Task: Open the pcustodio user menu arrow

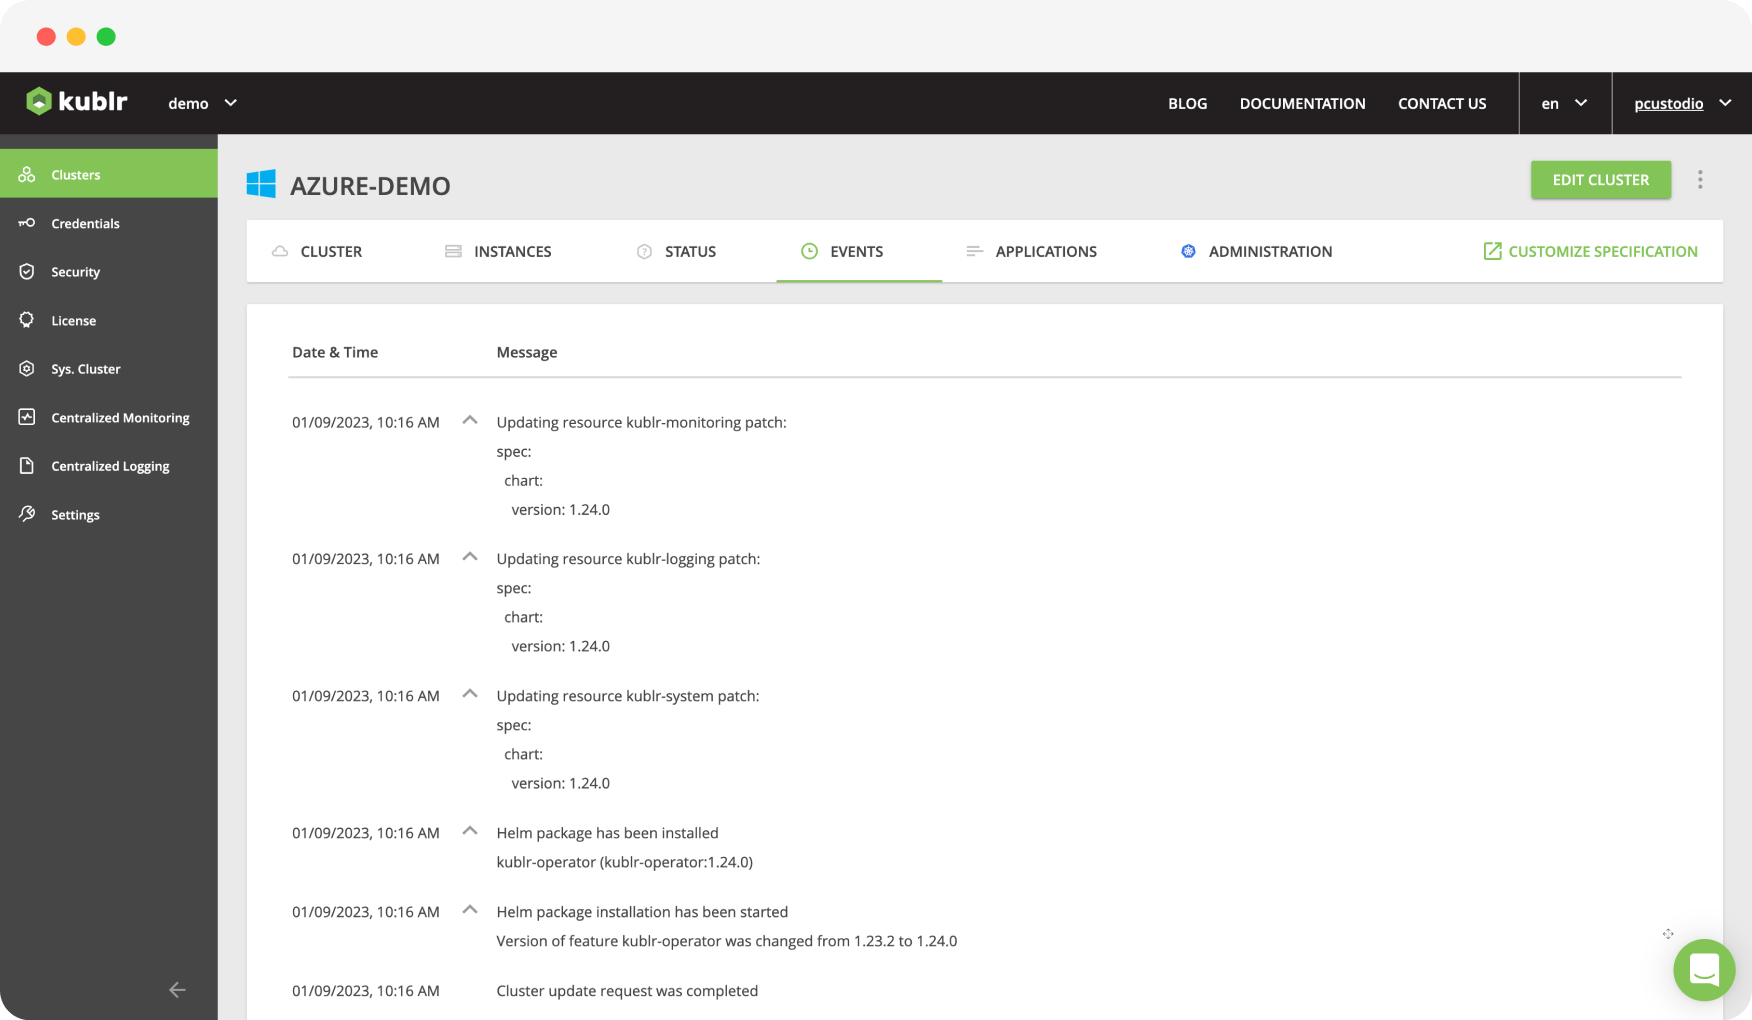Action: 1725,103
